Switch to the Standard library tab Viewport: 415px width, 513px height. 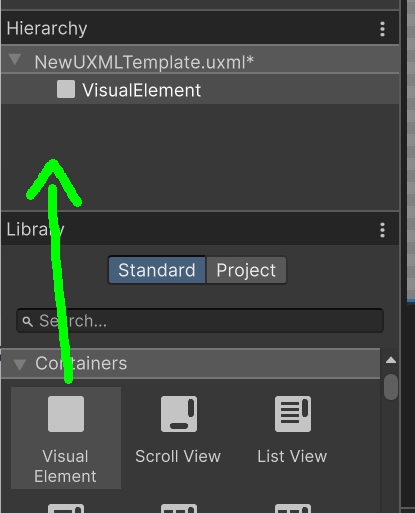pyautogui.click(x=157, y=270)
